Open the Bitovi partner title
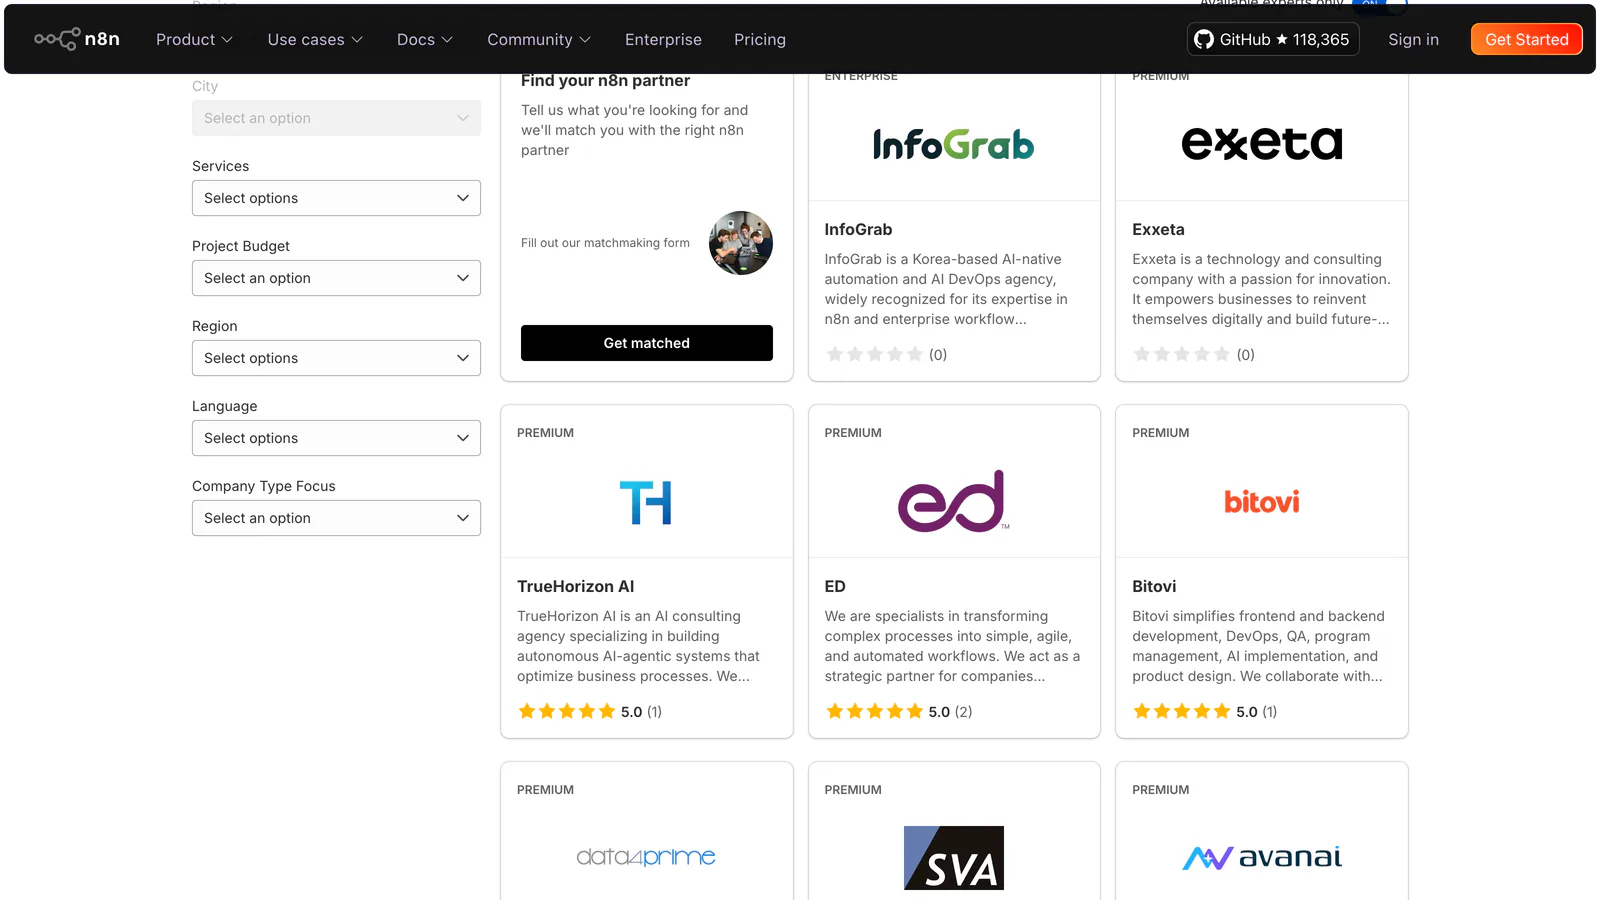This screenshot has width=1600, height=900. (x=1154, y=586)
